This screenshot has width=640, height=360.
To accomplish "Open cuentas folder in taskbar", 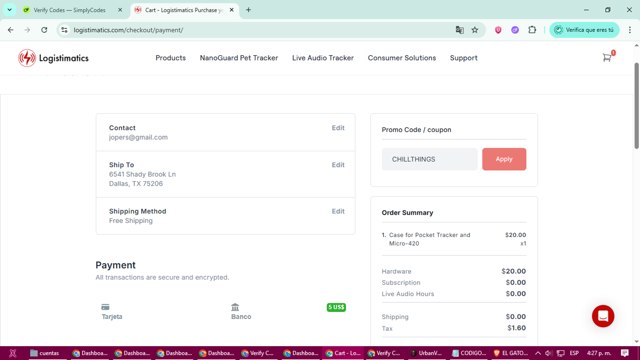I will 45,353.
